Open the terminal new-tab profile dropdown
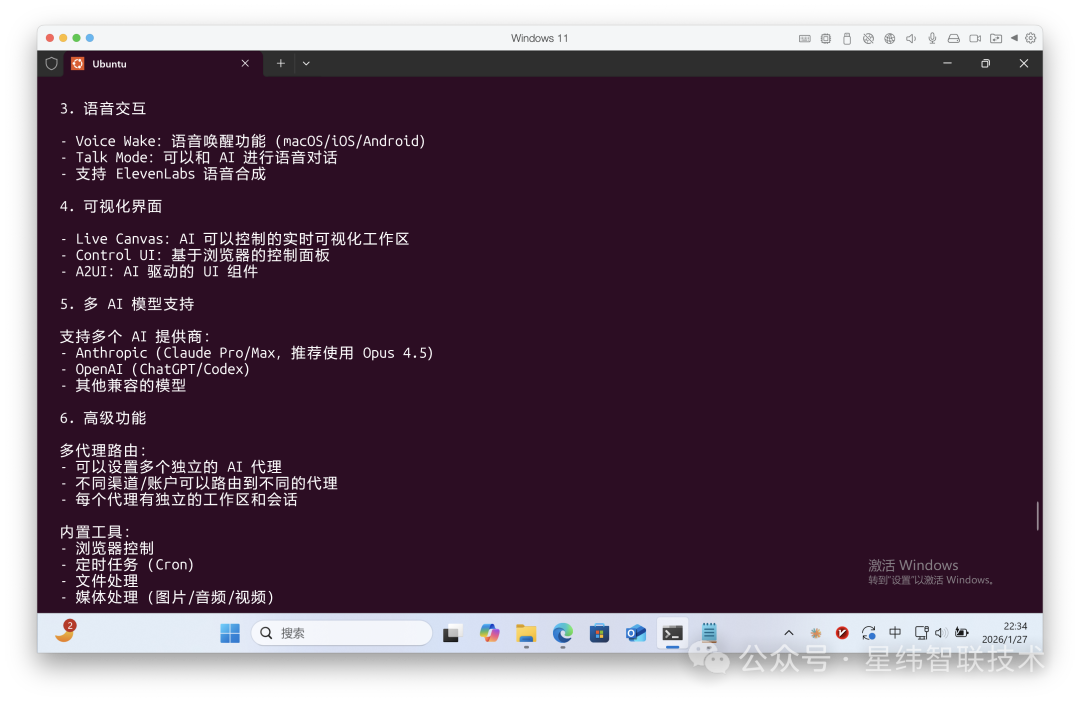The image size is (1080, 702). pos(306,63)
